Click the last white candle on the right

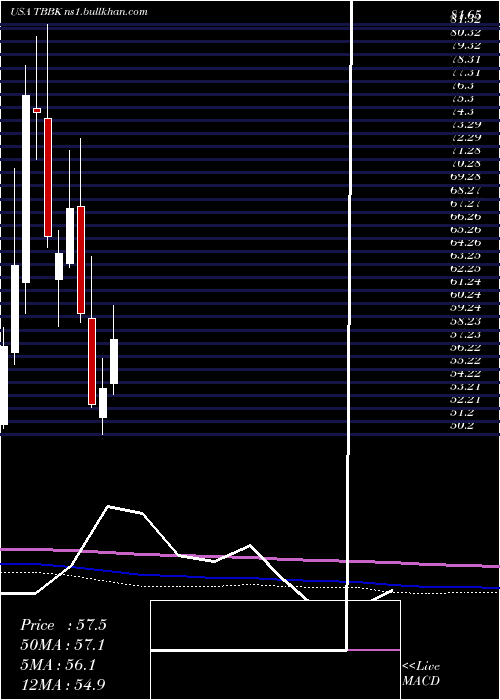click(x=114, y=361)
